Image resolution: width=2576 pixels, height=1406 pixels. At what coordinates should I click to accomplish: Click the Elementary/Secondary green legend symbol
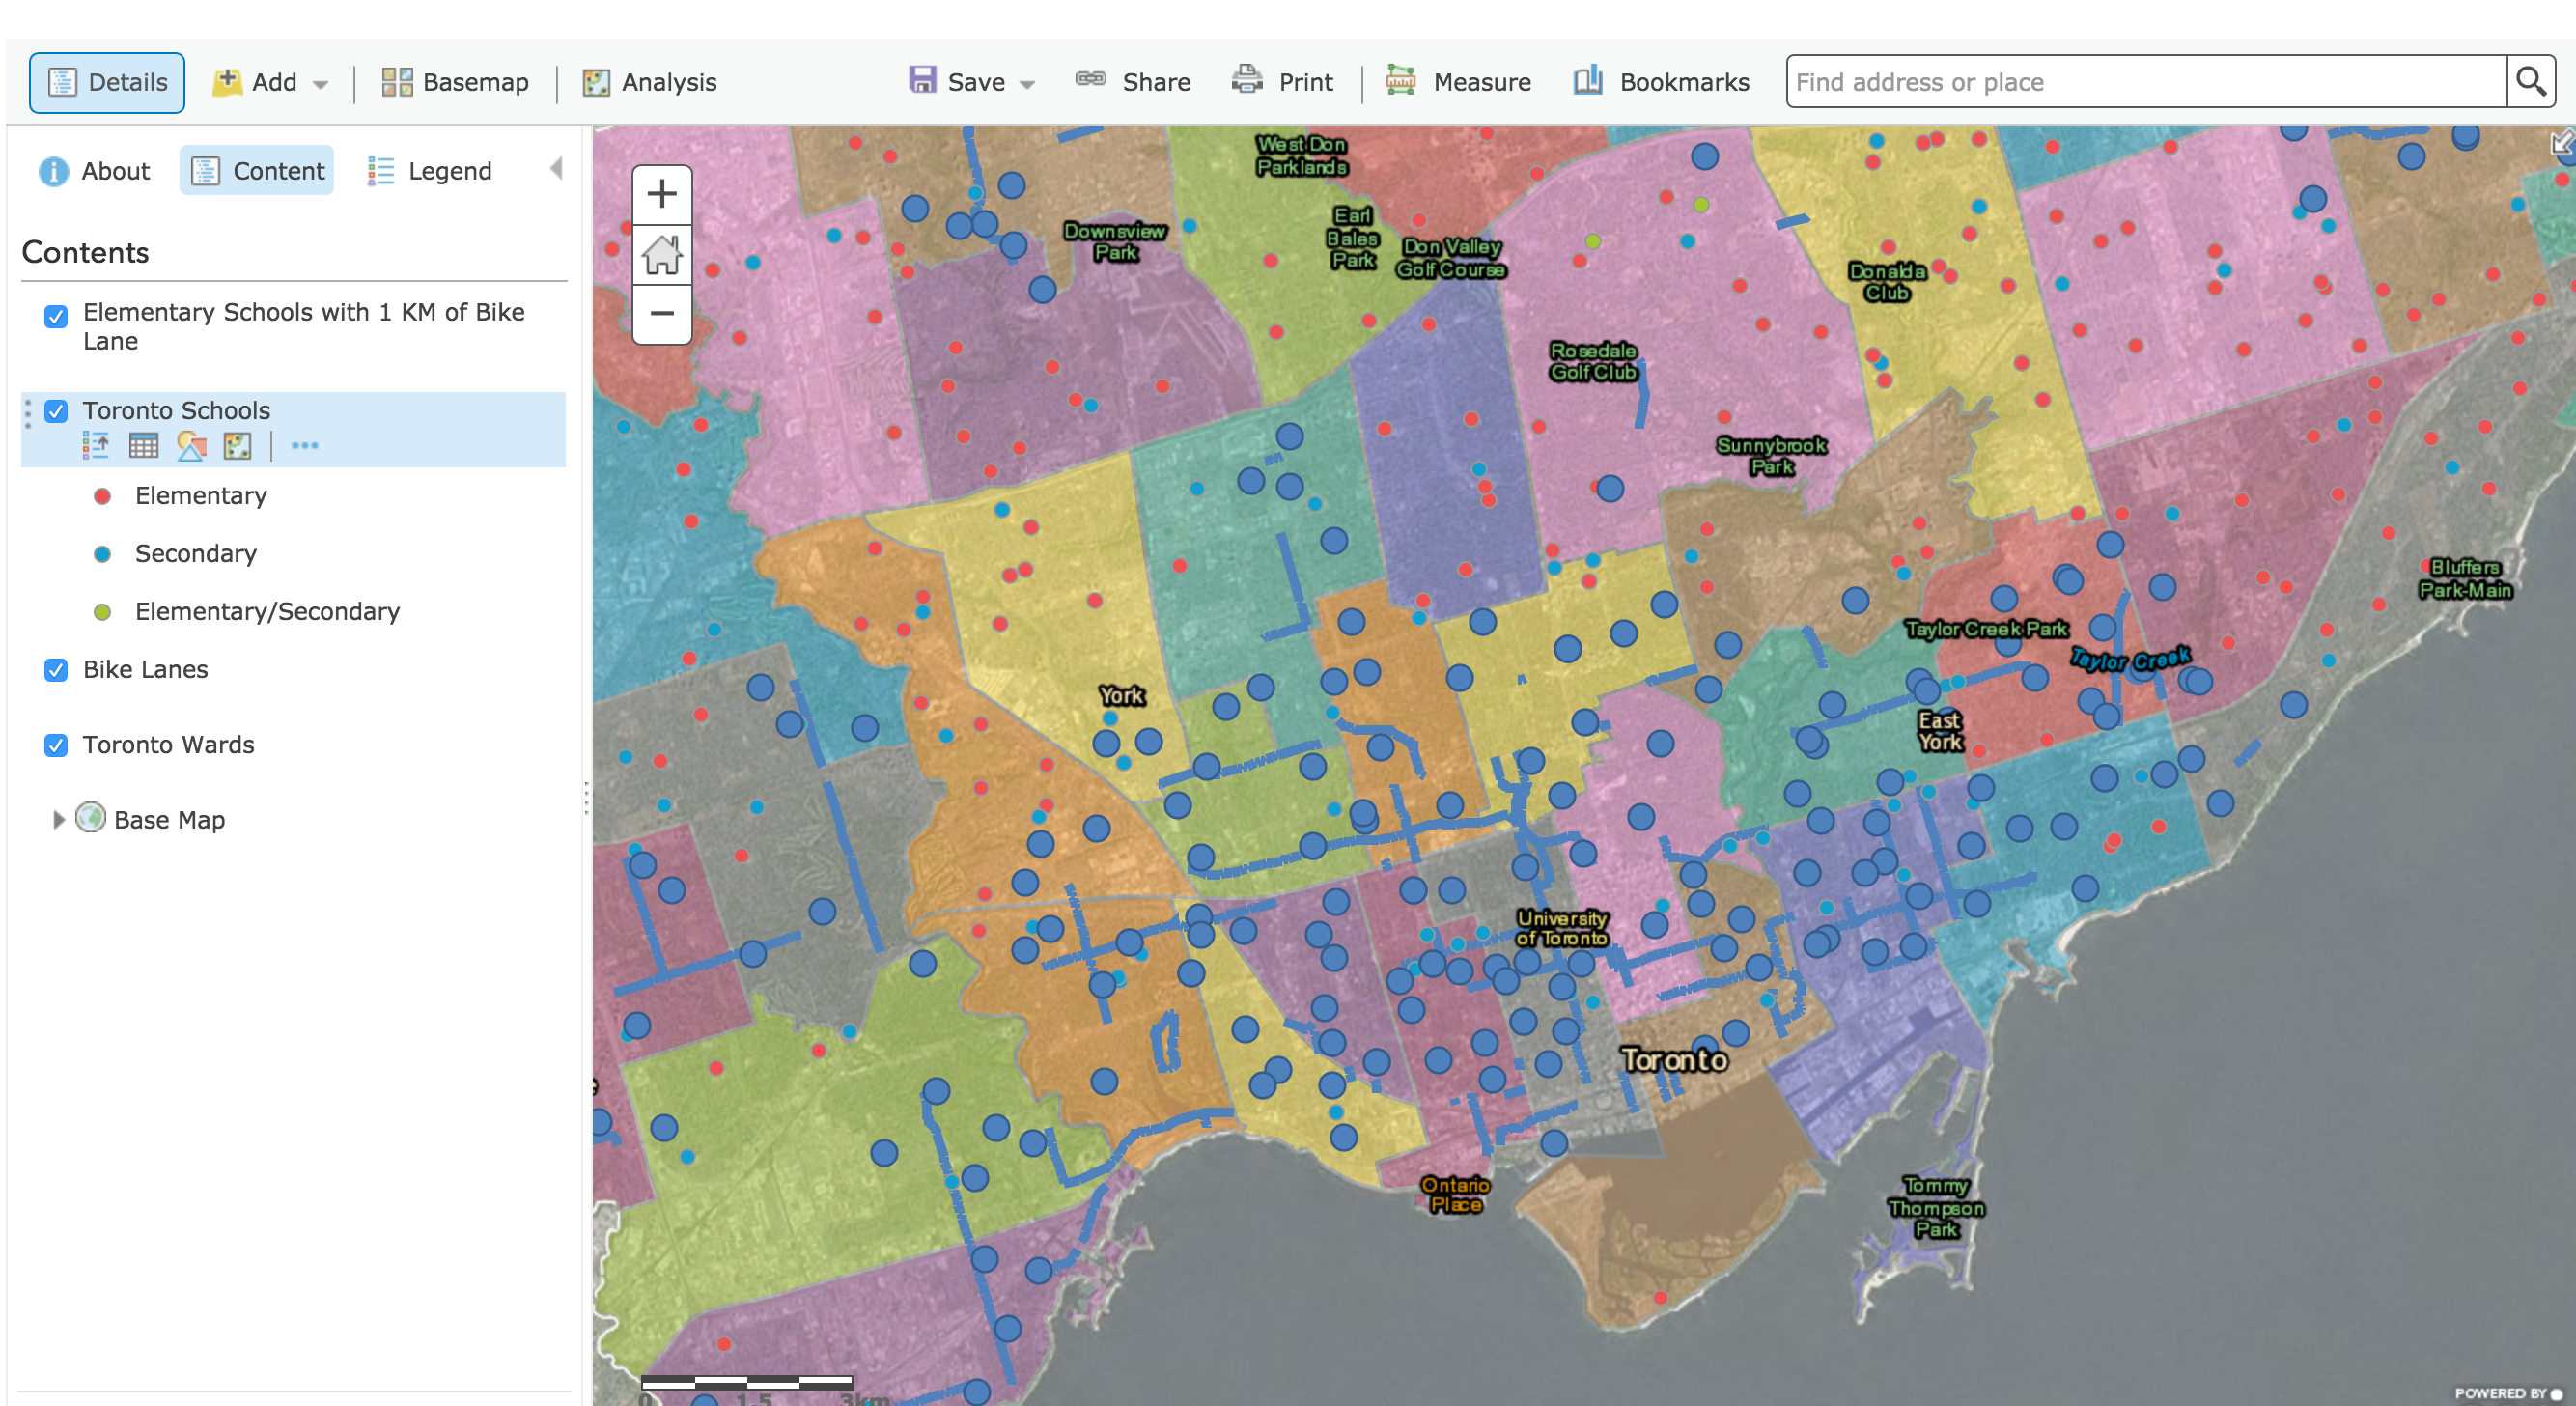102,612
